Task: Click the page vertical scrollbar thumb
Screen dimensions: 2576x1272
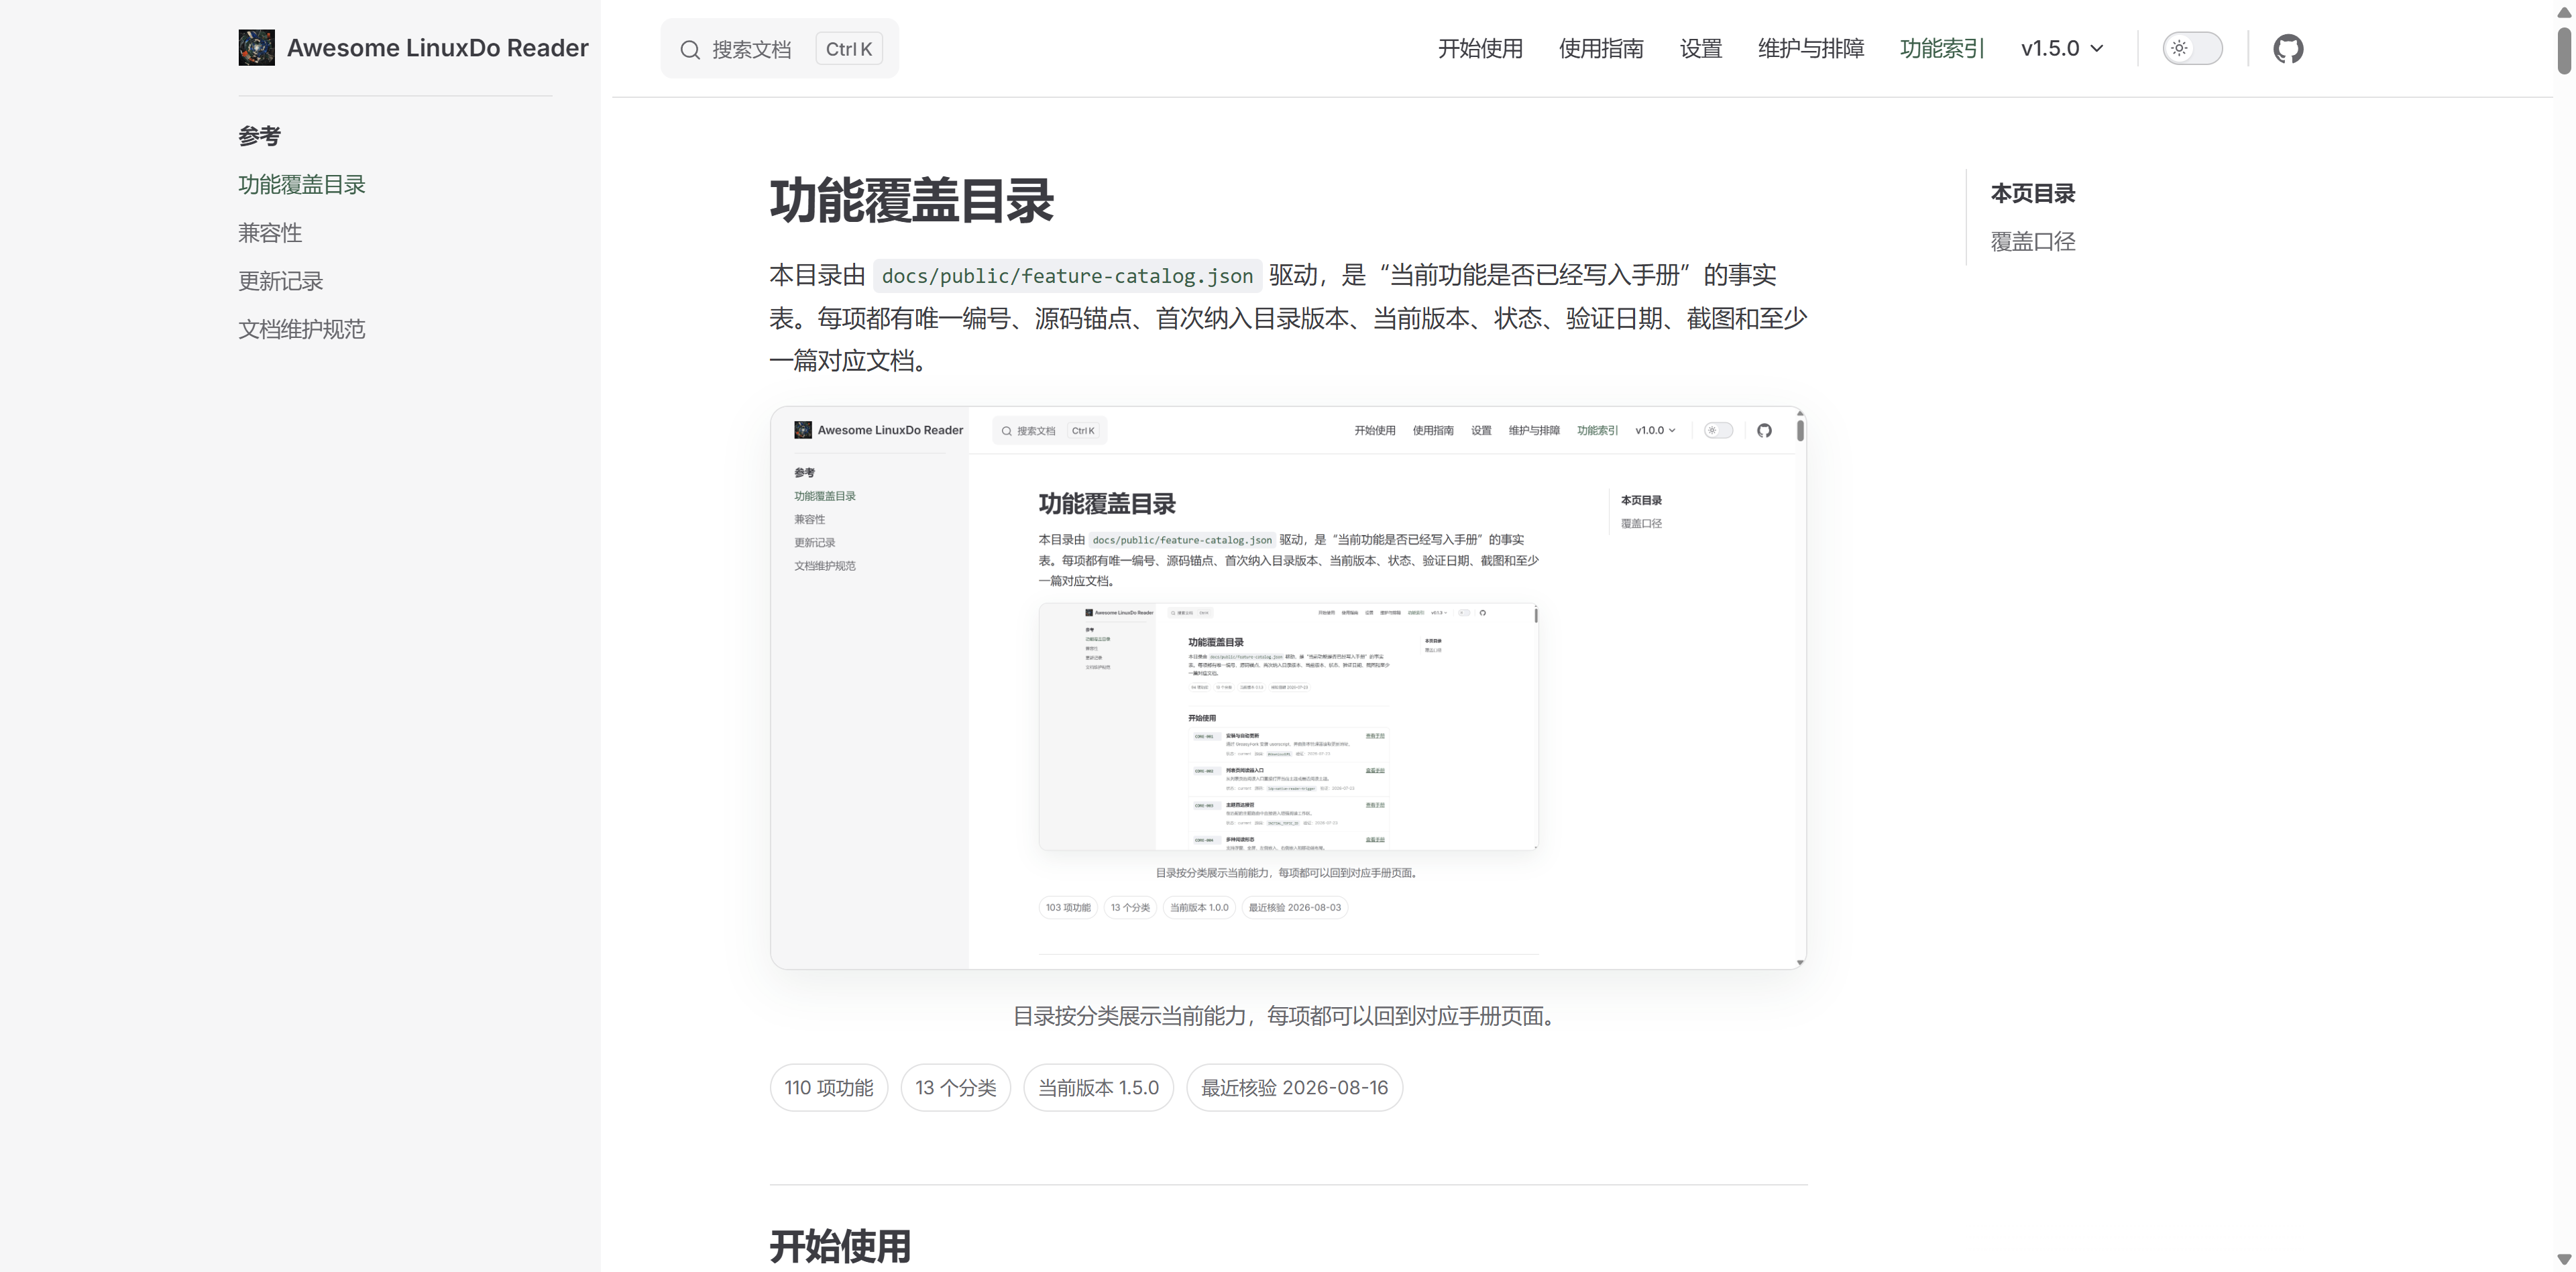Action: (x=2564, y=50)
